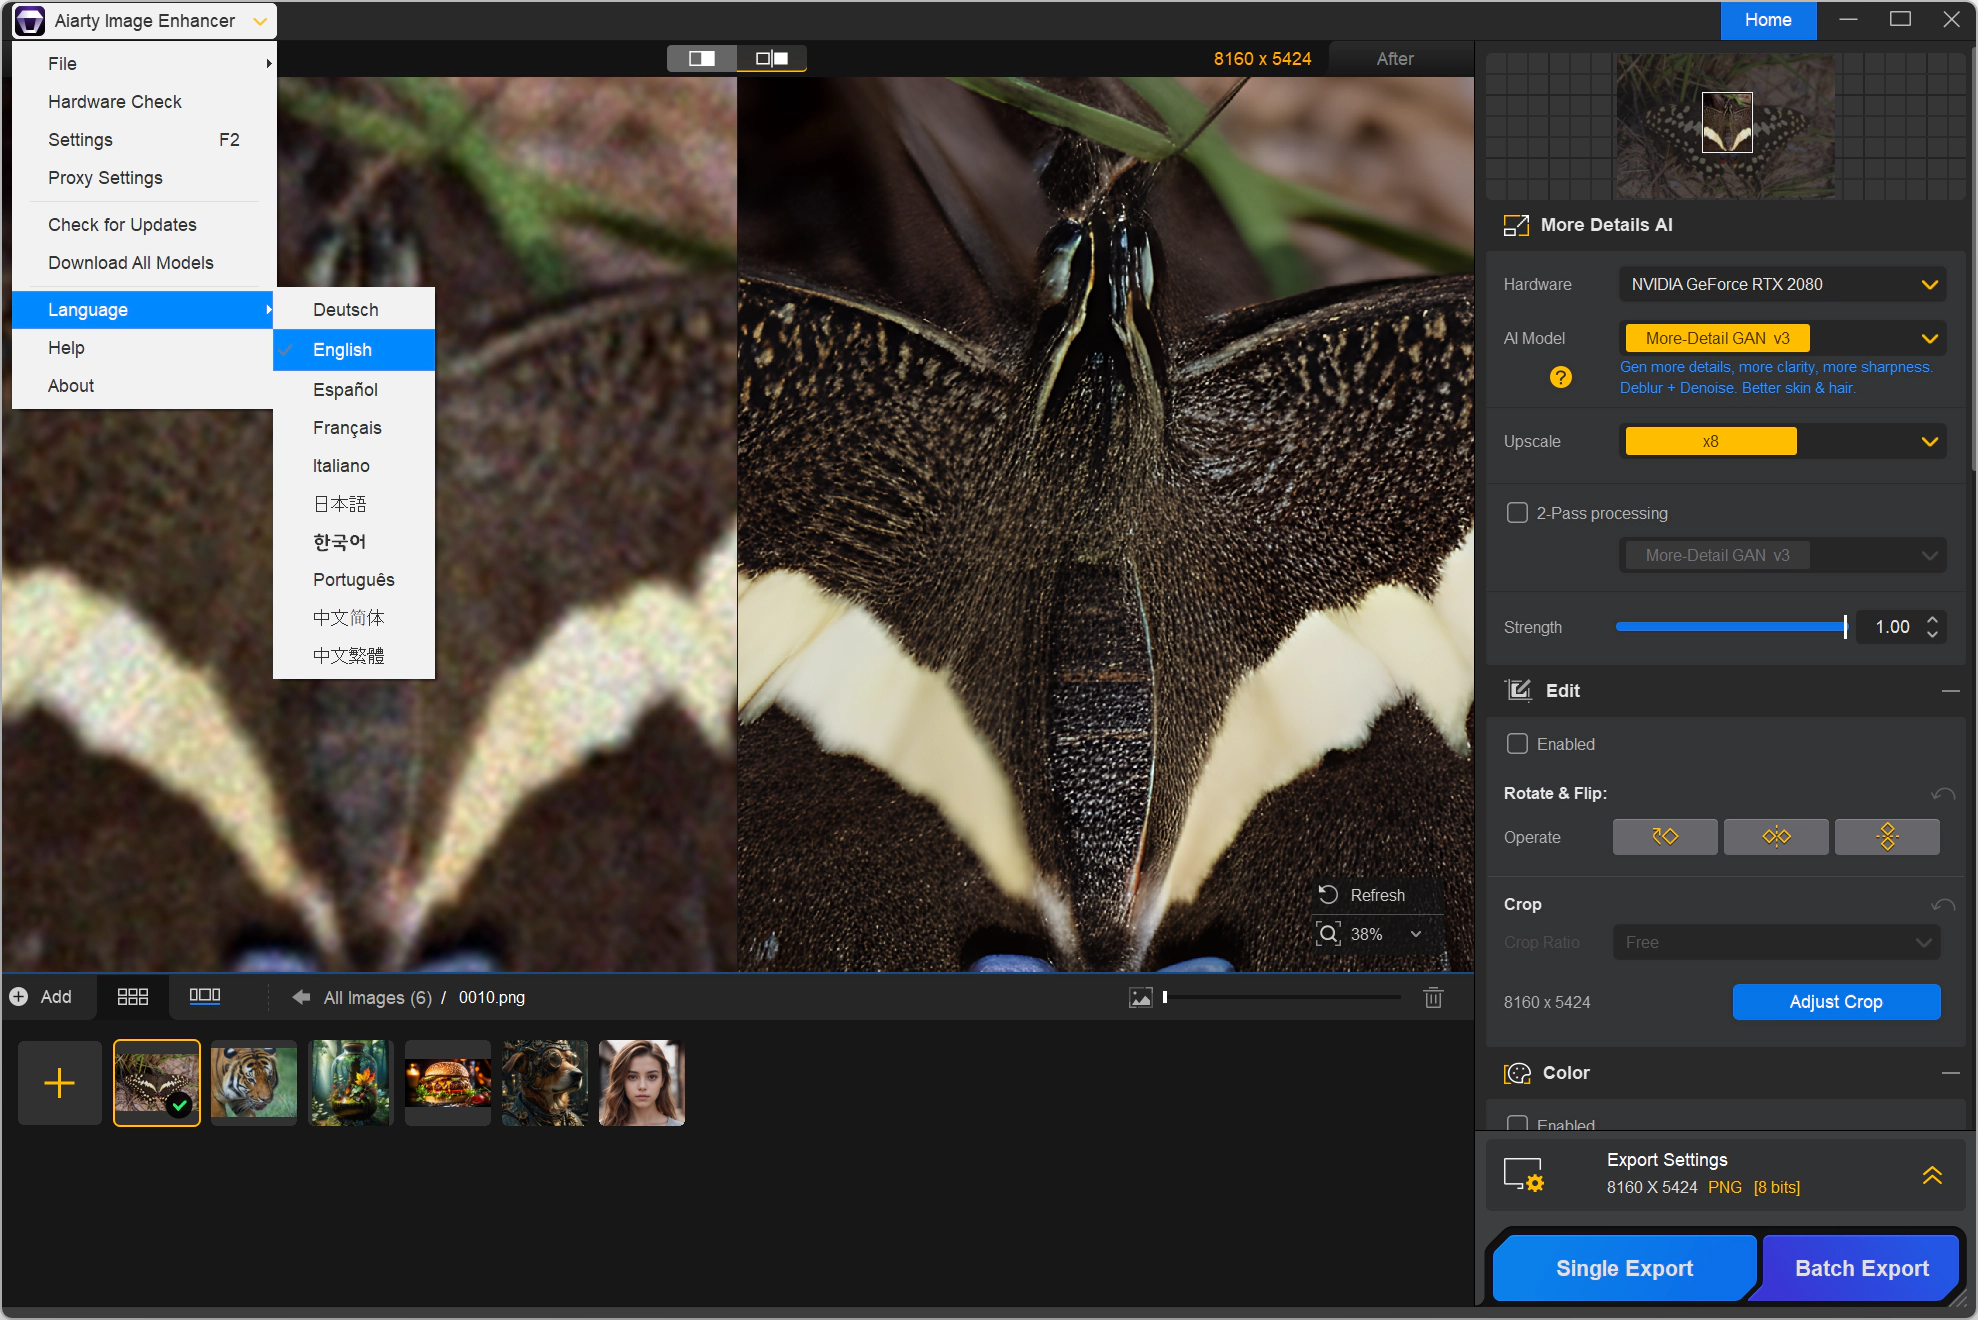
Task: Click the Single Export button
Action: point(1624,1268)
